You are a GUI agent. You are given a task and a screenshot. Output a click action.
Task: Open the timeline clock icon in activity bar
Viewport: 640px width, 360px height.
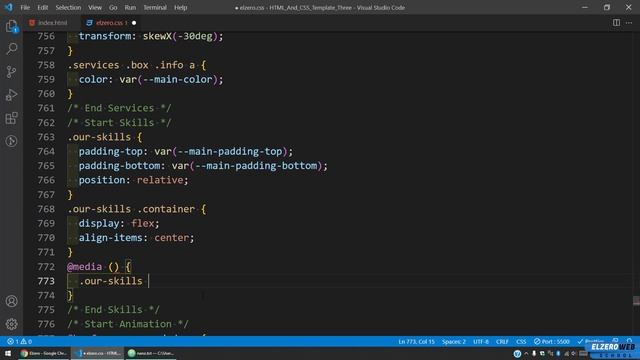click(x=11, y=141)
